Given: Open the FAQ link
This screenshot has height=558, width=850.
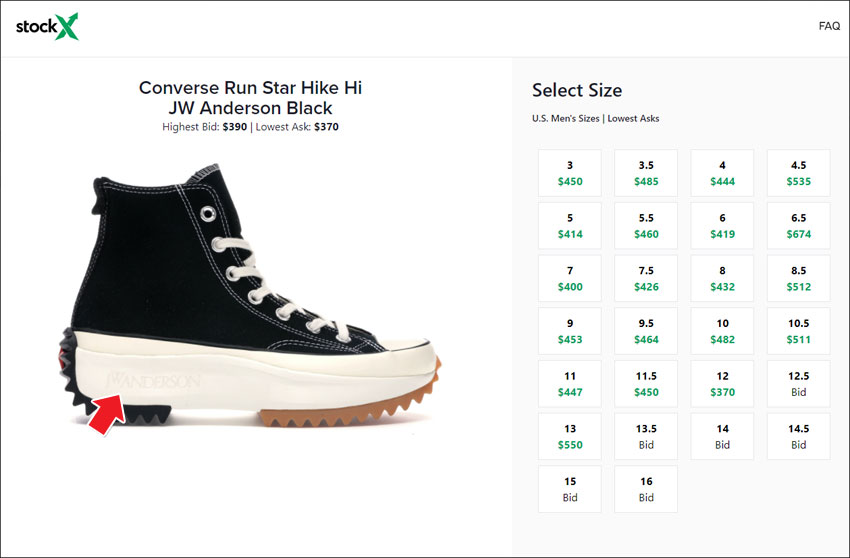Looking at the screenshot, I should click(829, 26).
